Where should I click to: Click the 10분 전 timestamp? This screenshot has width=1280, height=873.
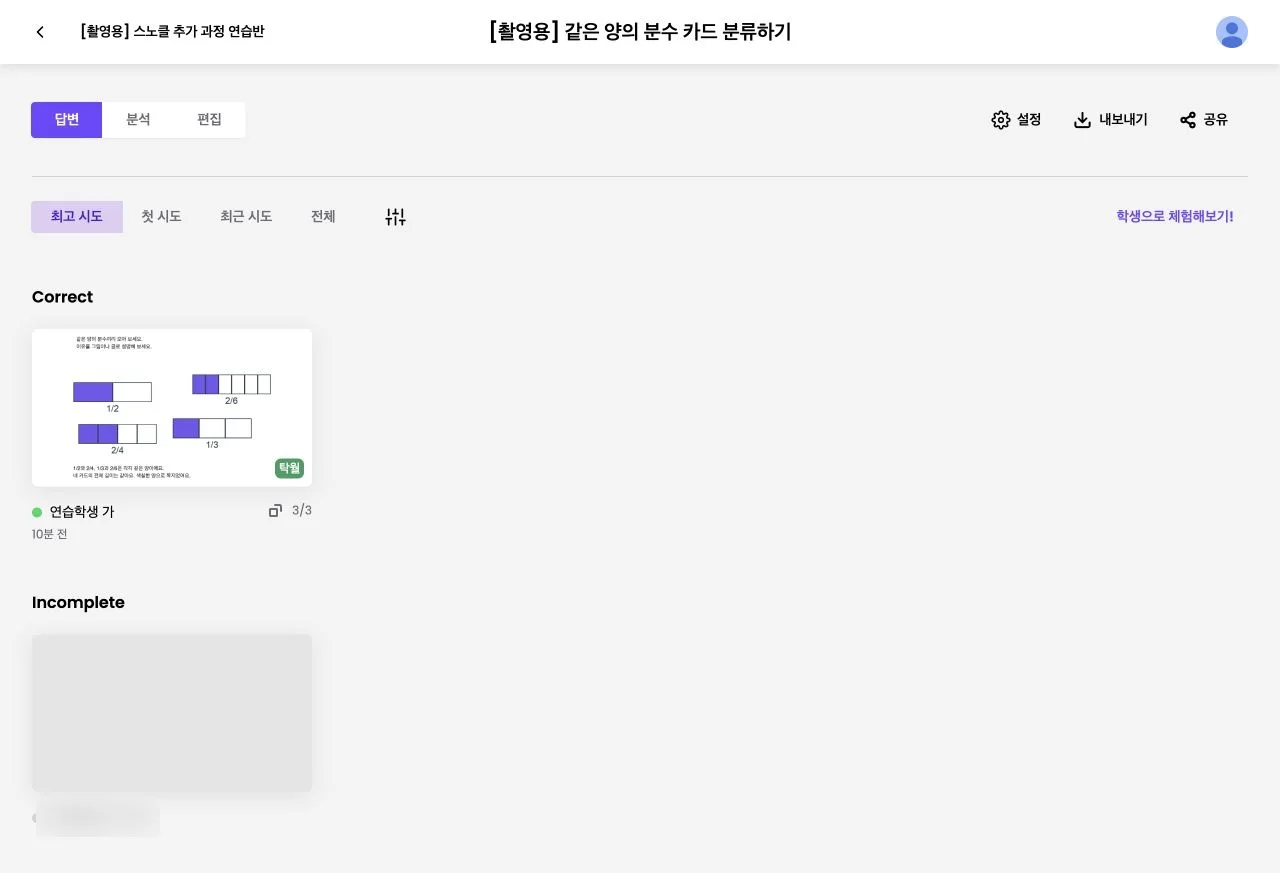[x=50, y=535]
